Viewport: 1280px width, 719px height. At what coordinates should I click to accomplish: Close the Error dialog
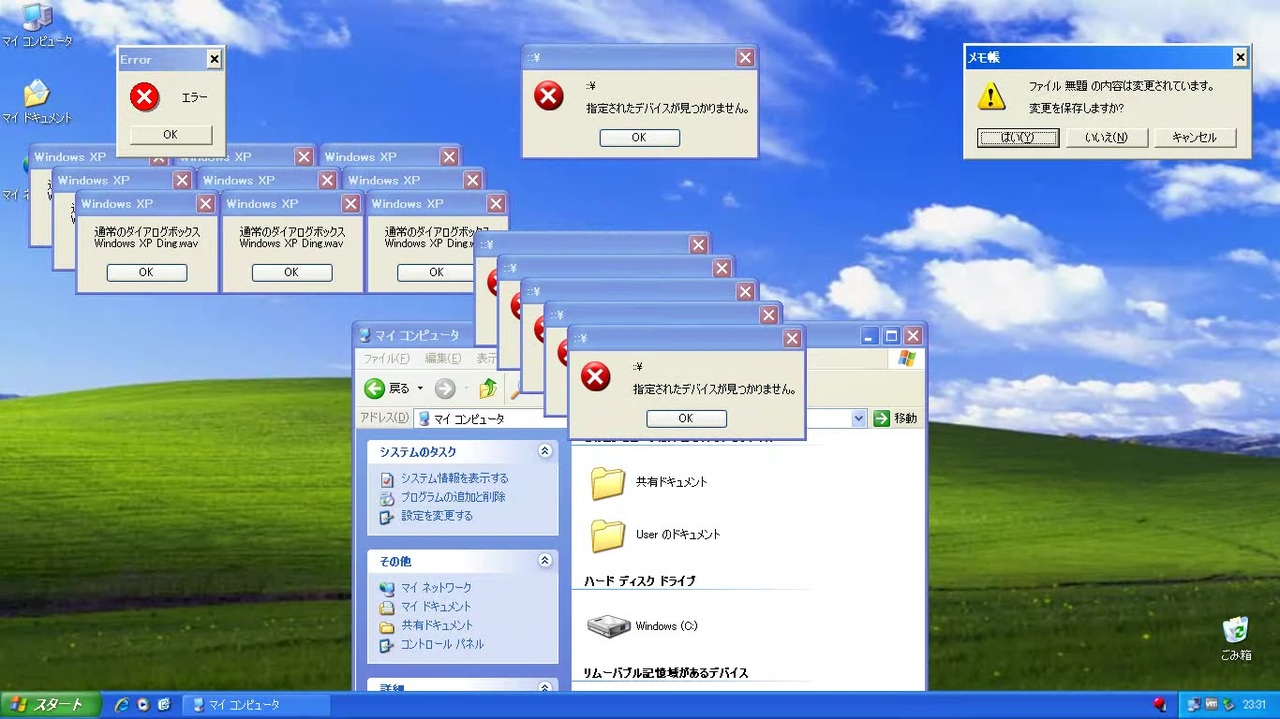pyautogui.click(x=214, y=60)
